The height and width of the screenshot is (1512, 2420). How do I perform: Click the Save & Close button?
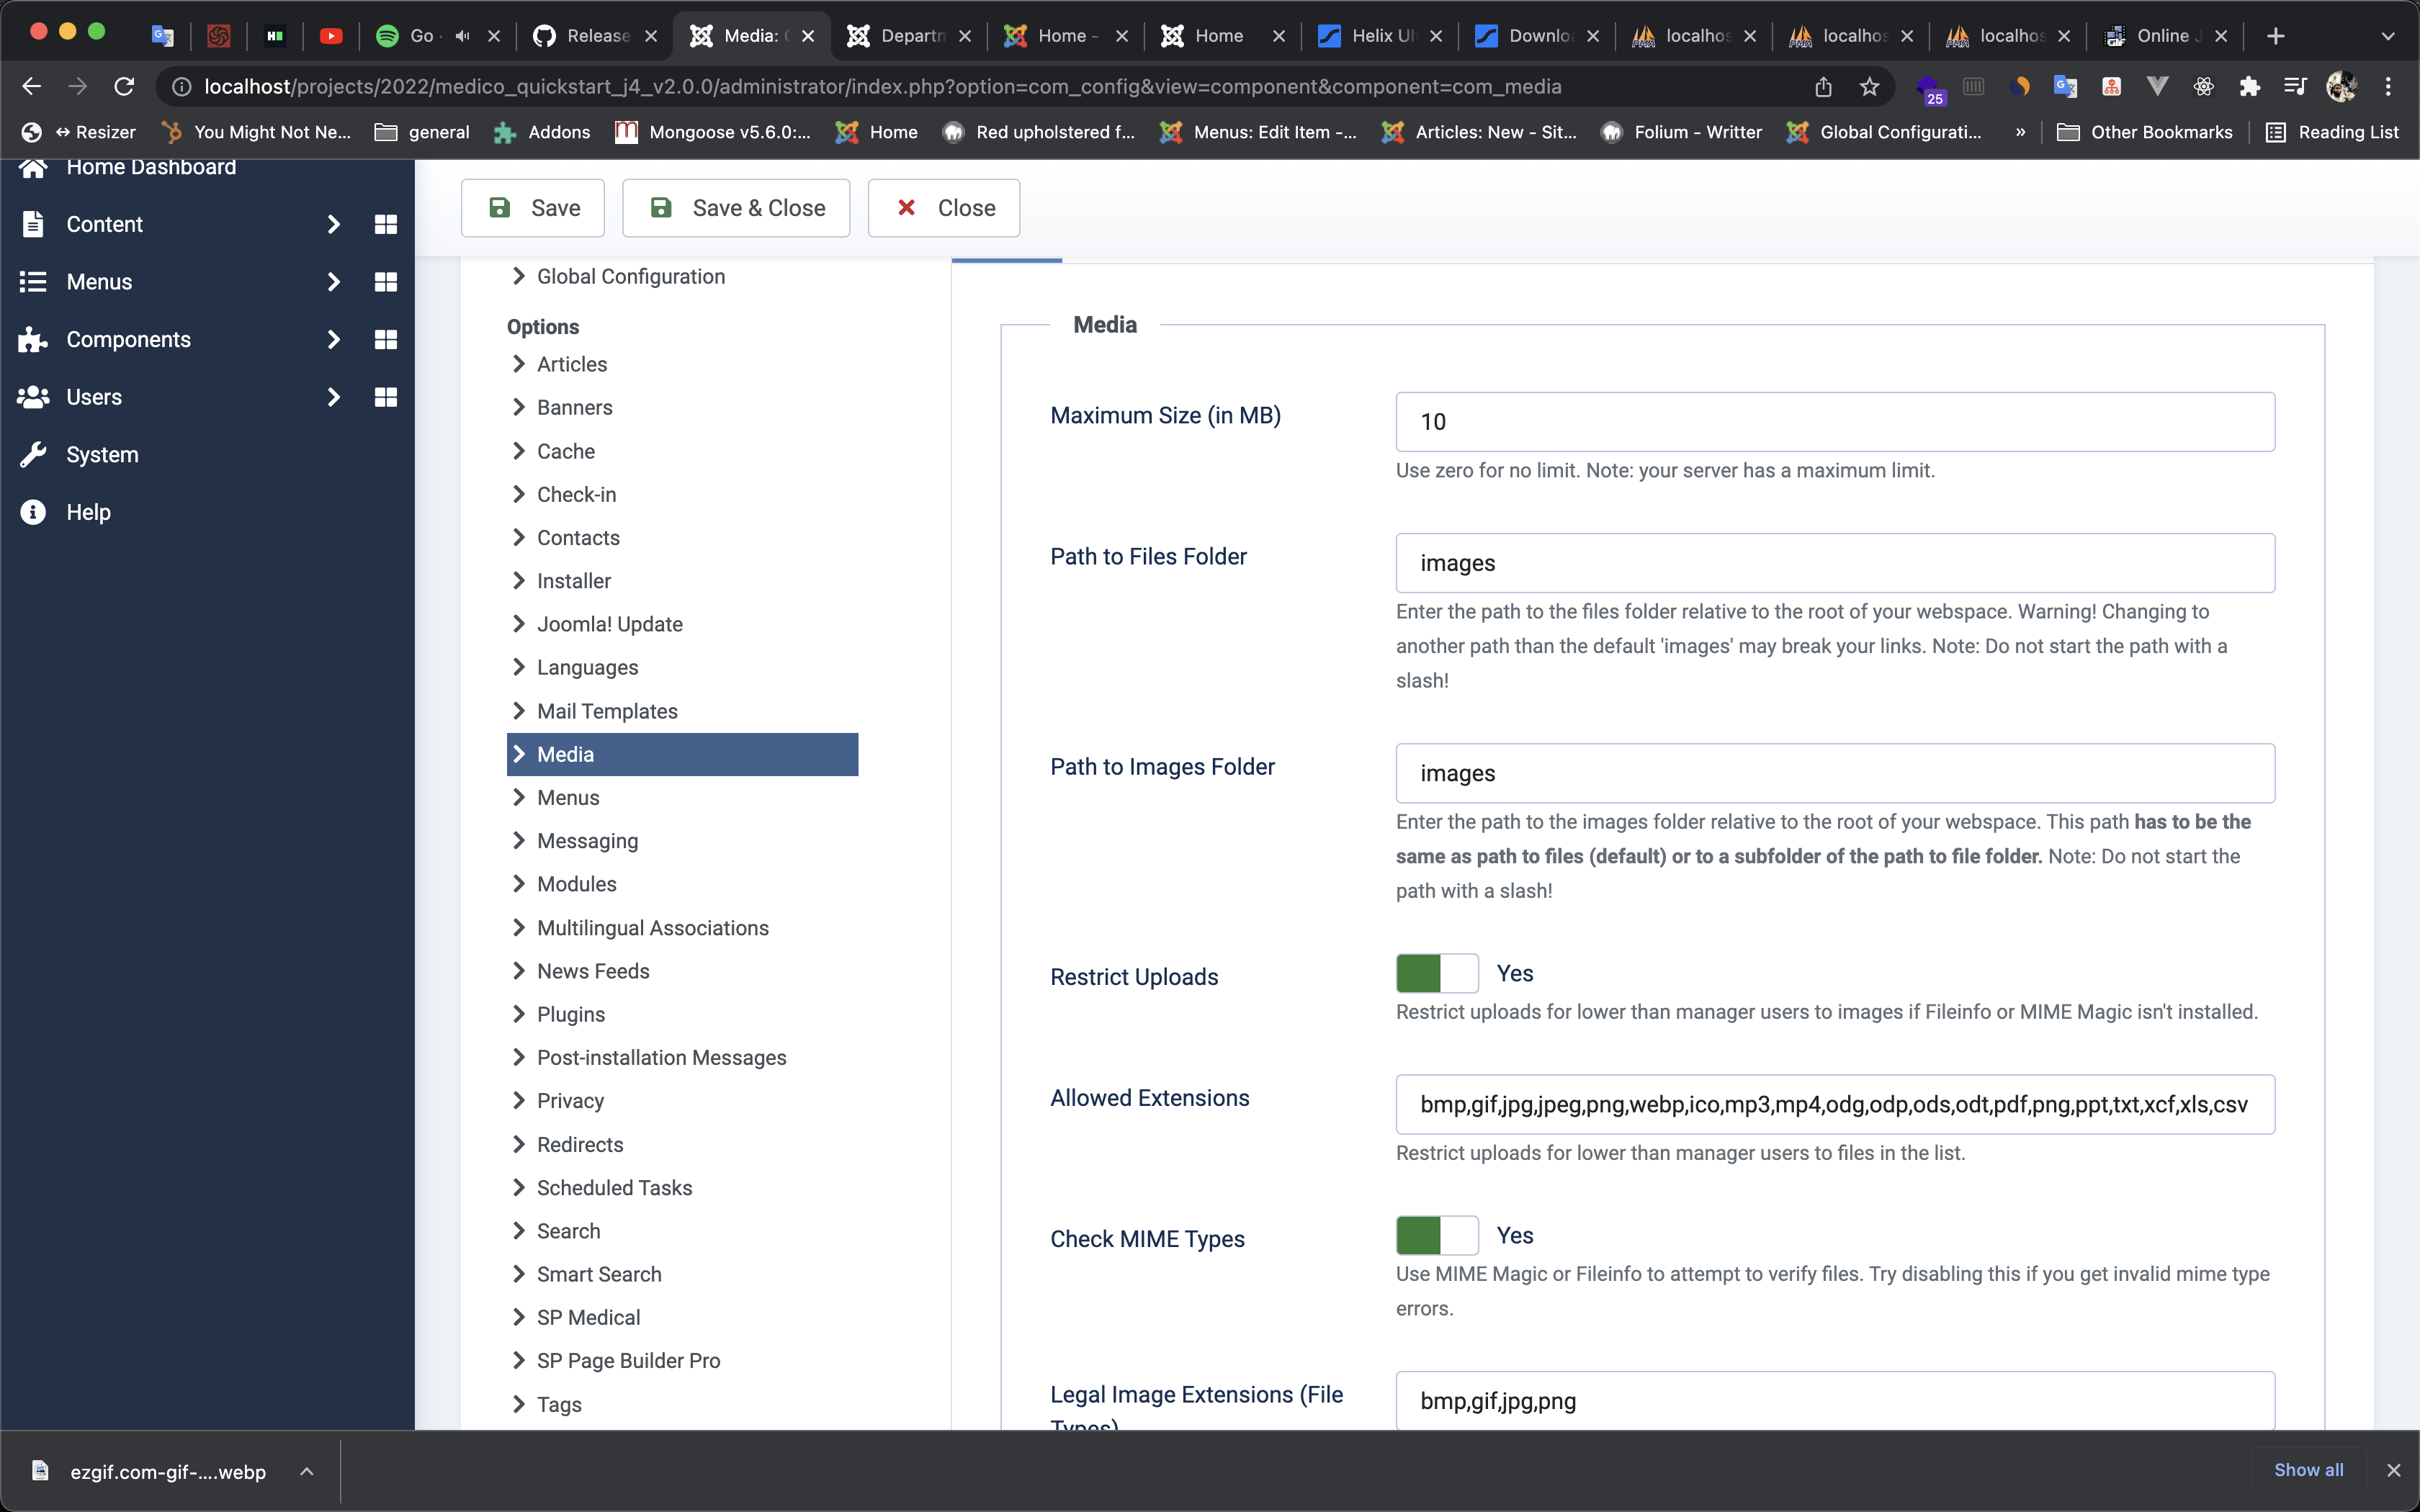click(736, 208)
